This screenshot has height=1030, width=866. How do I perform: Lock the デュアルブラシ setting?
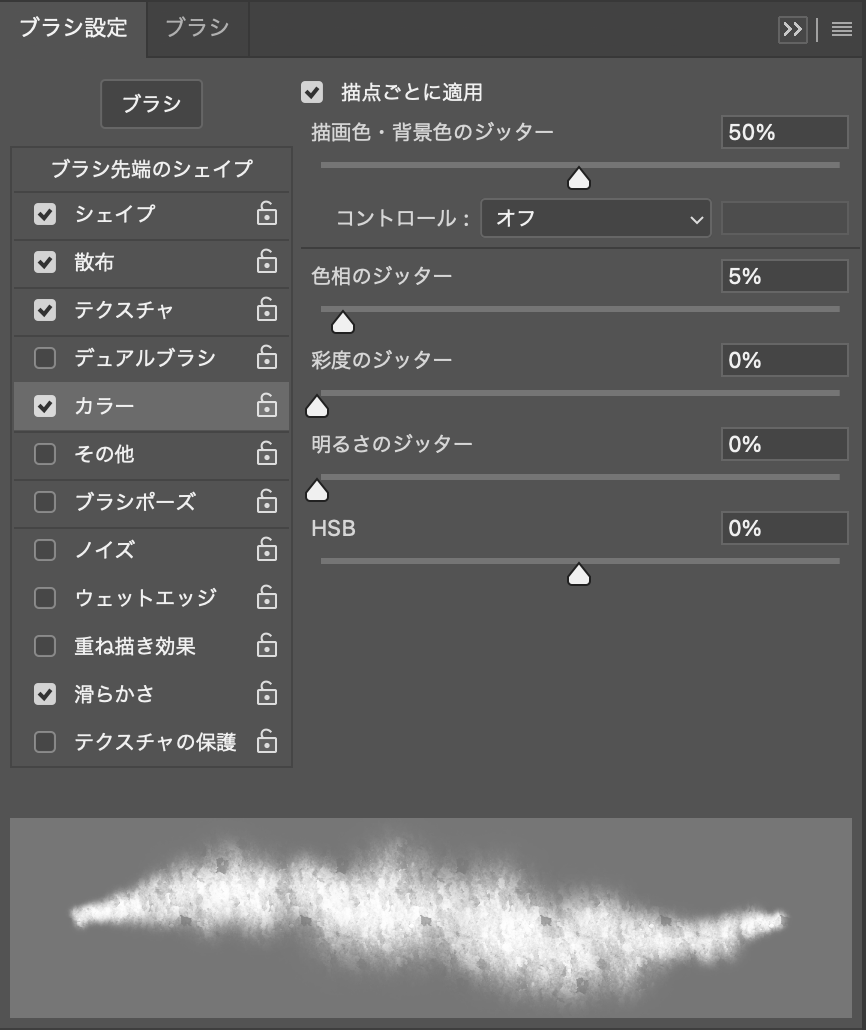click(x=266, y=358)
